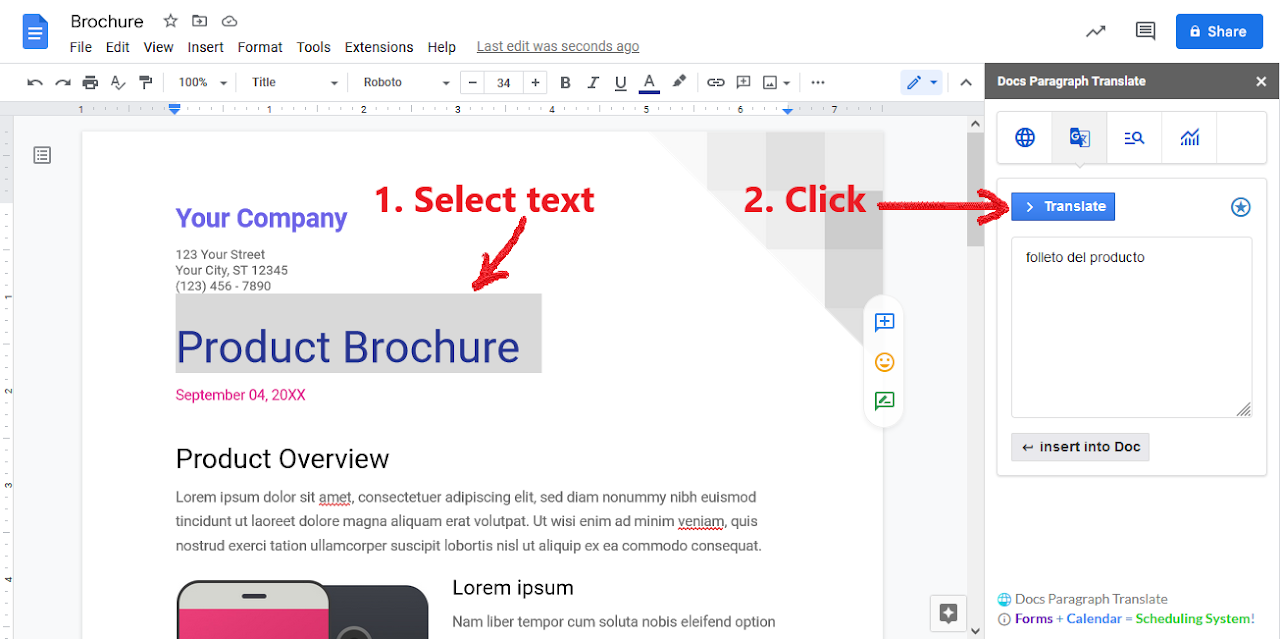This screenshot has width=1280, height=639.
Task: Open the View menu
Action: (x=158, y=47)
